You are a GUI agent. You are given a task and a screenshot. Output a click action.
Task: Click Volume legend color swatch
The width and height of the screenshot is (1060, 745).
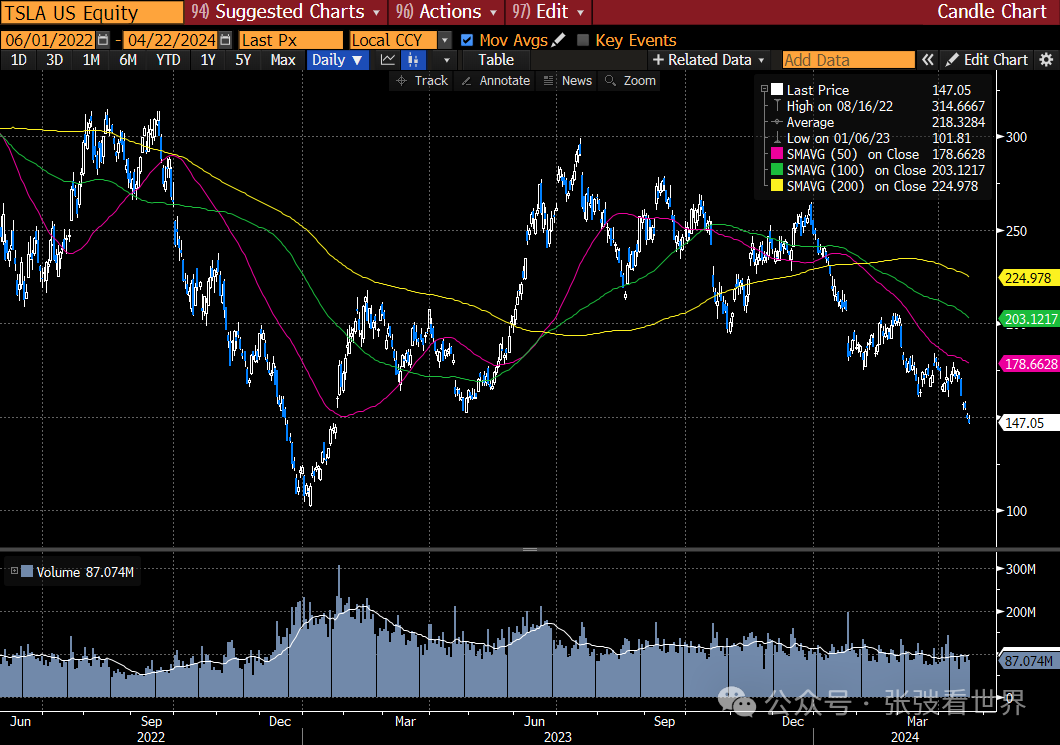coord(27,571)
